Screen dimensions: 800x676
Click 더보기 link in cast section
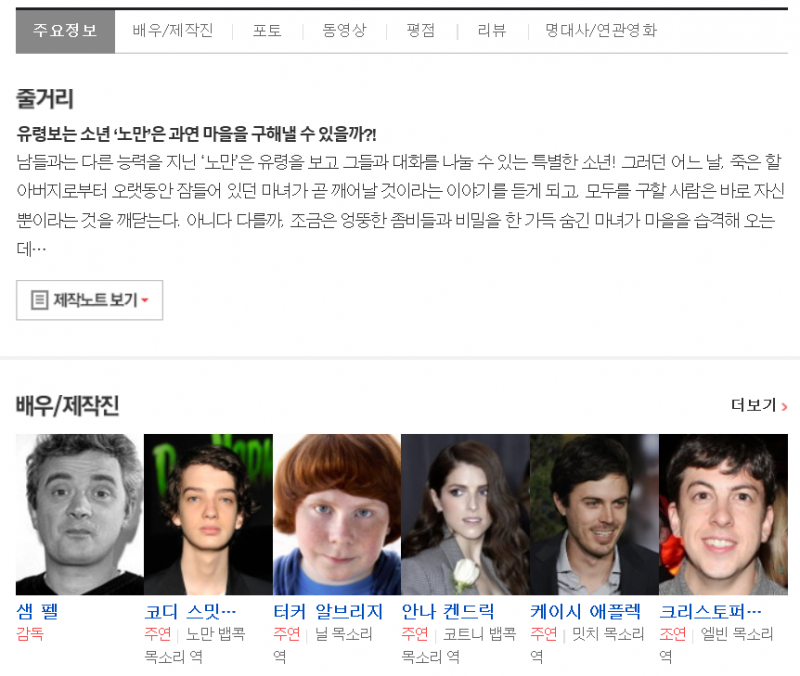753,405
